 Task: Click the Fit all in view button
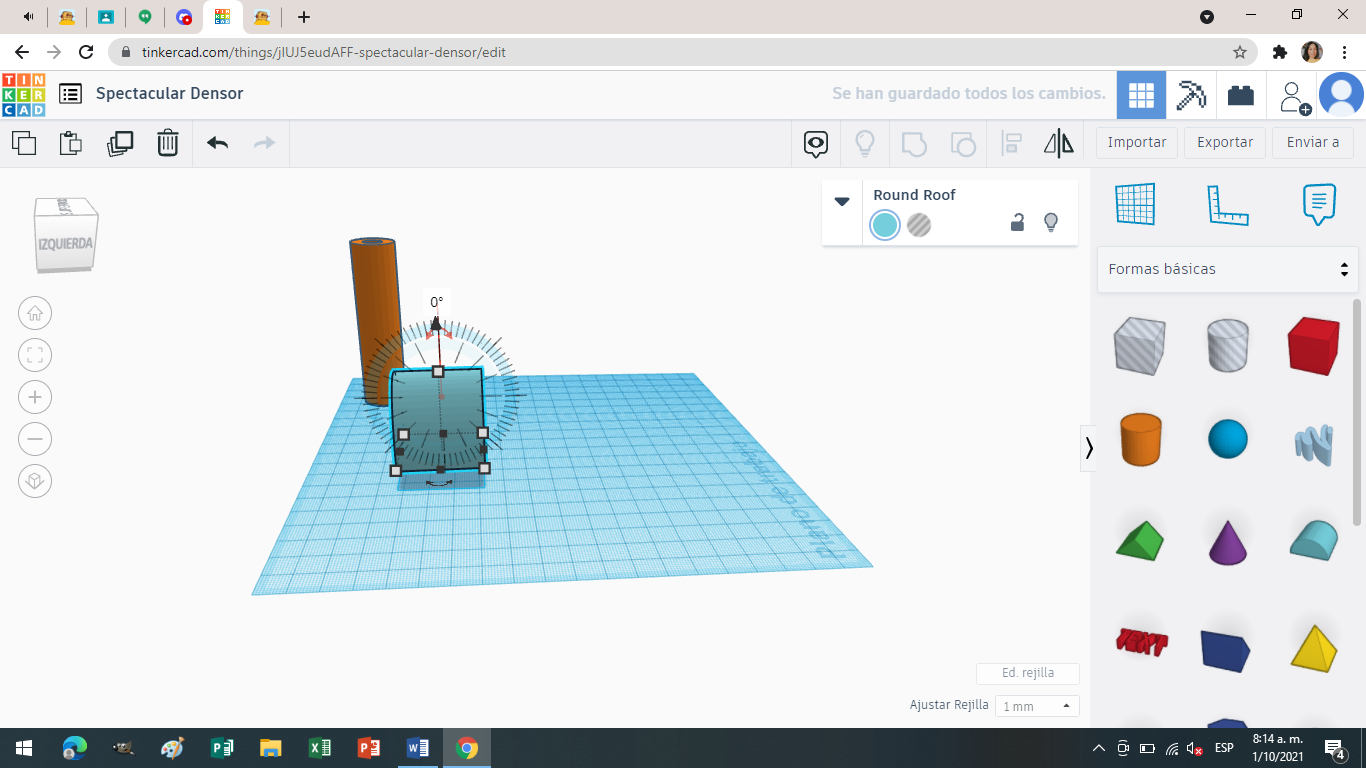tap(35, 355)
